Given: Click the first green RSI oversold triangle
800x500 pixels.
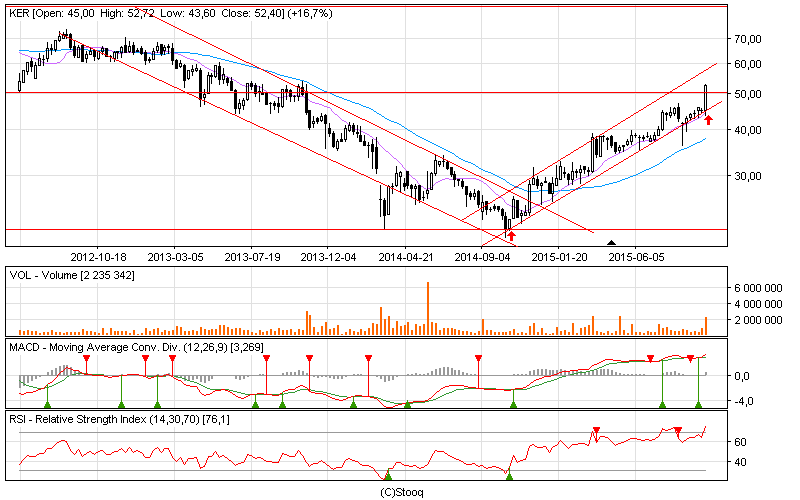Looking at the screenshot, I should [x=388, y=476].
